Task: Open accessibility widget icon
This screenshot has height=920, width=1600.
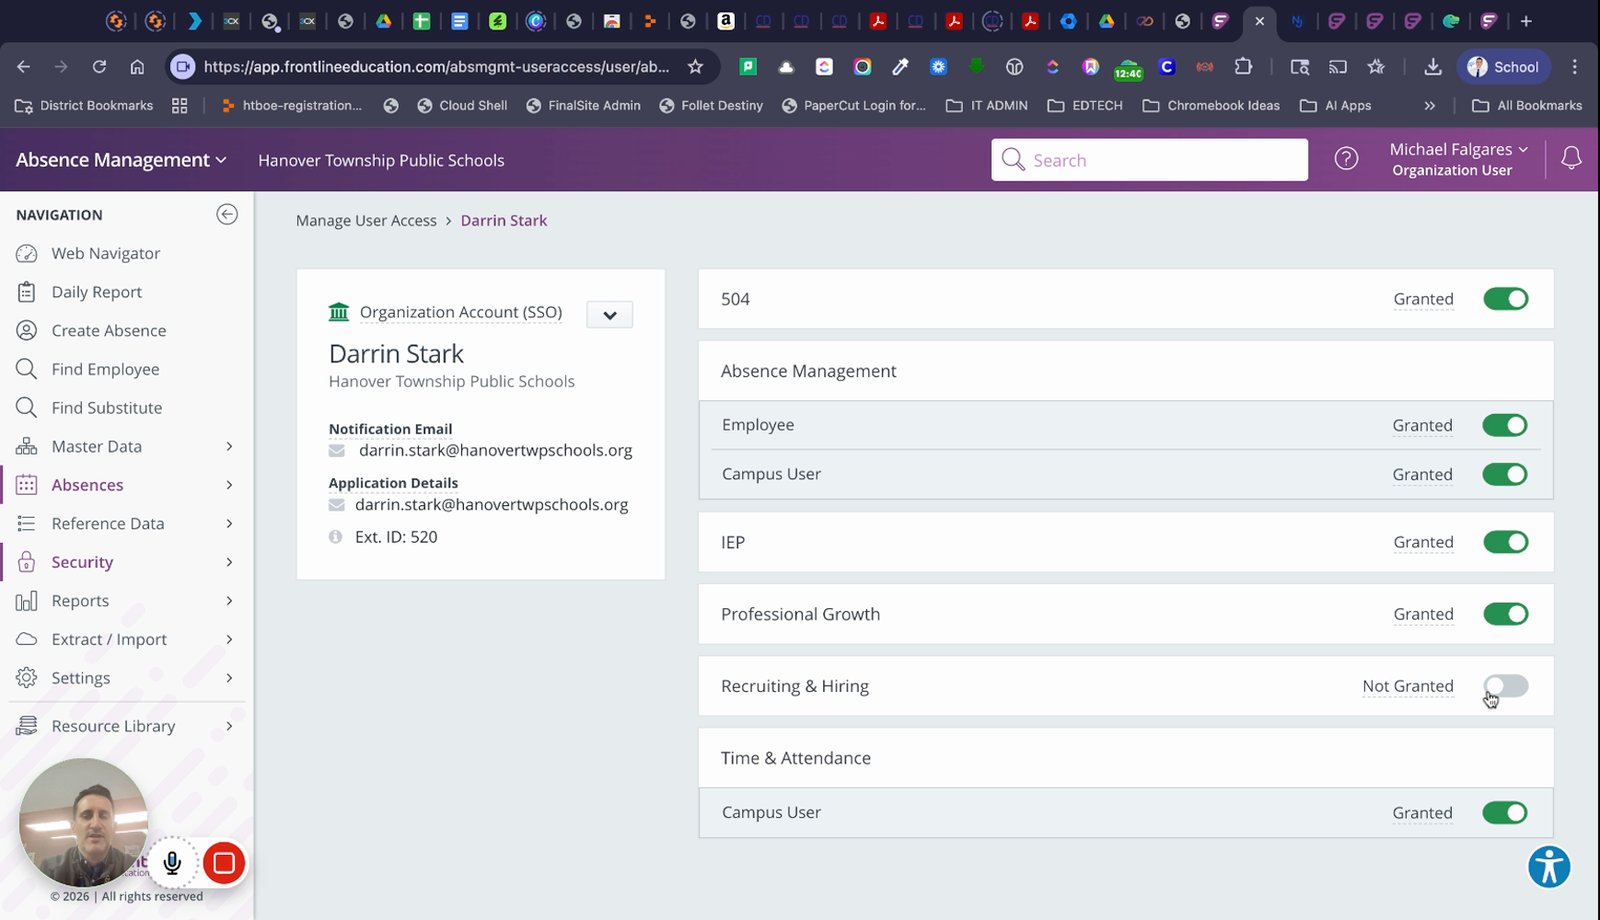Action: click(x=1549, y=867)
